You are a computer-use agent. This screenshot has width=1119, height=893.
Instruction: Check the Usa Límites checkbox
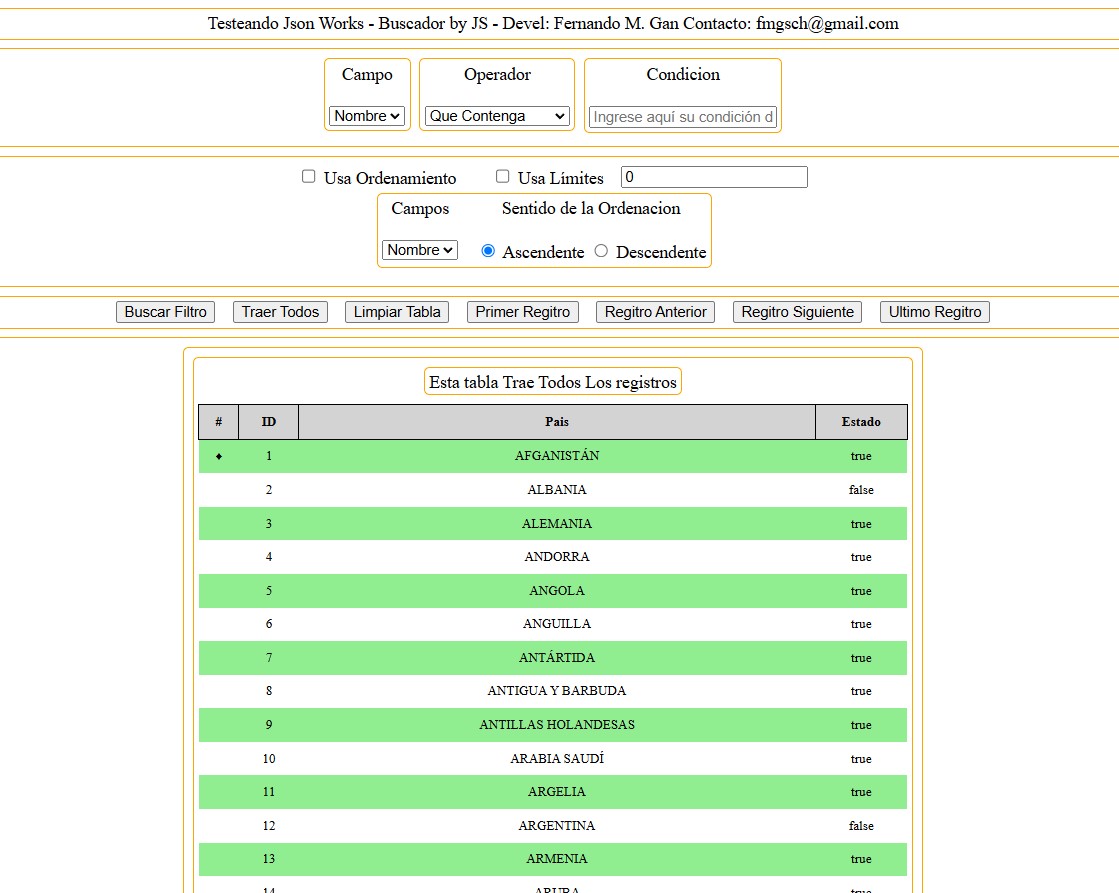tap(503, 176)
